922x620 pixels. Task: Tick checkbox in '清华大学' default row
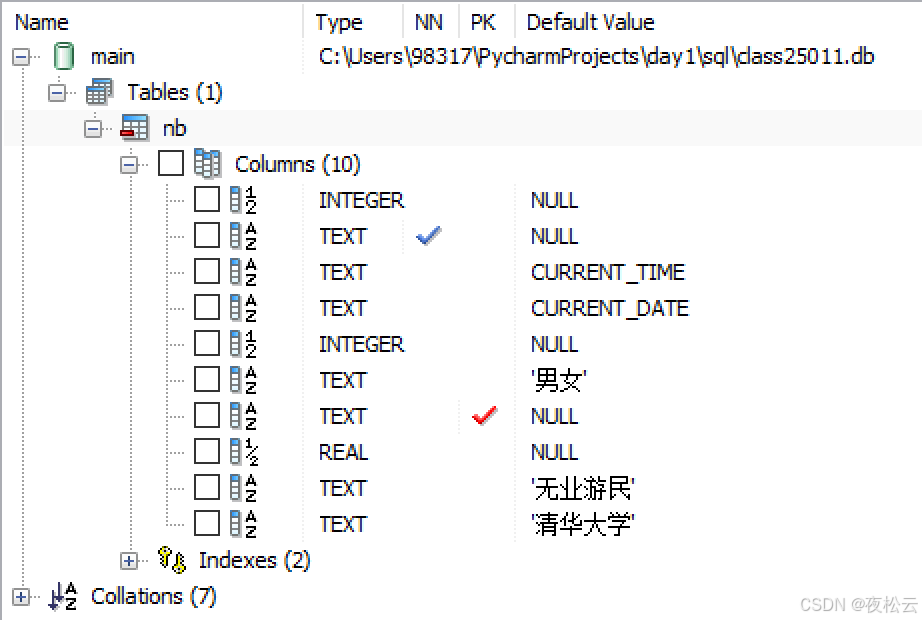(207, 523)
